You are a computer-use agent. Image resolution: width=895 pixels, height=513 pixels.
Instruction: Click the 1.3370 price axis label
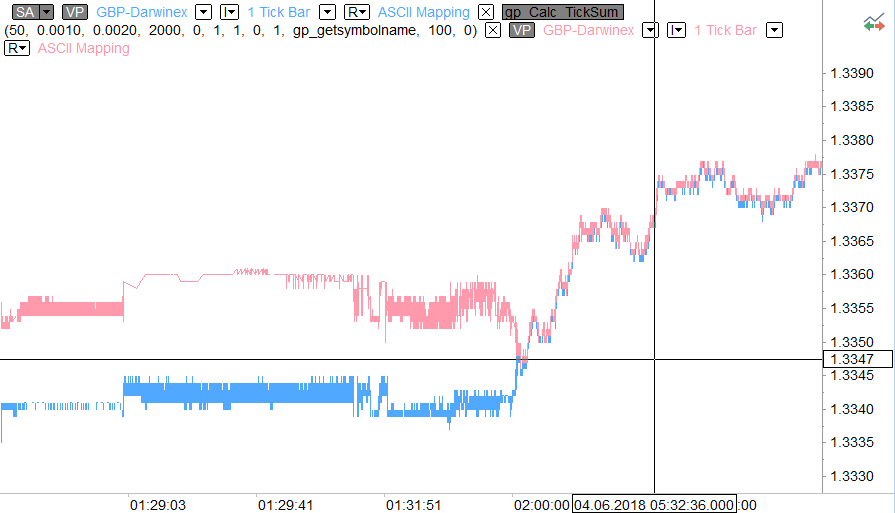(852, 207)
